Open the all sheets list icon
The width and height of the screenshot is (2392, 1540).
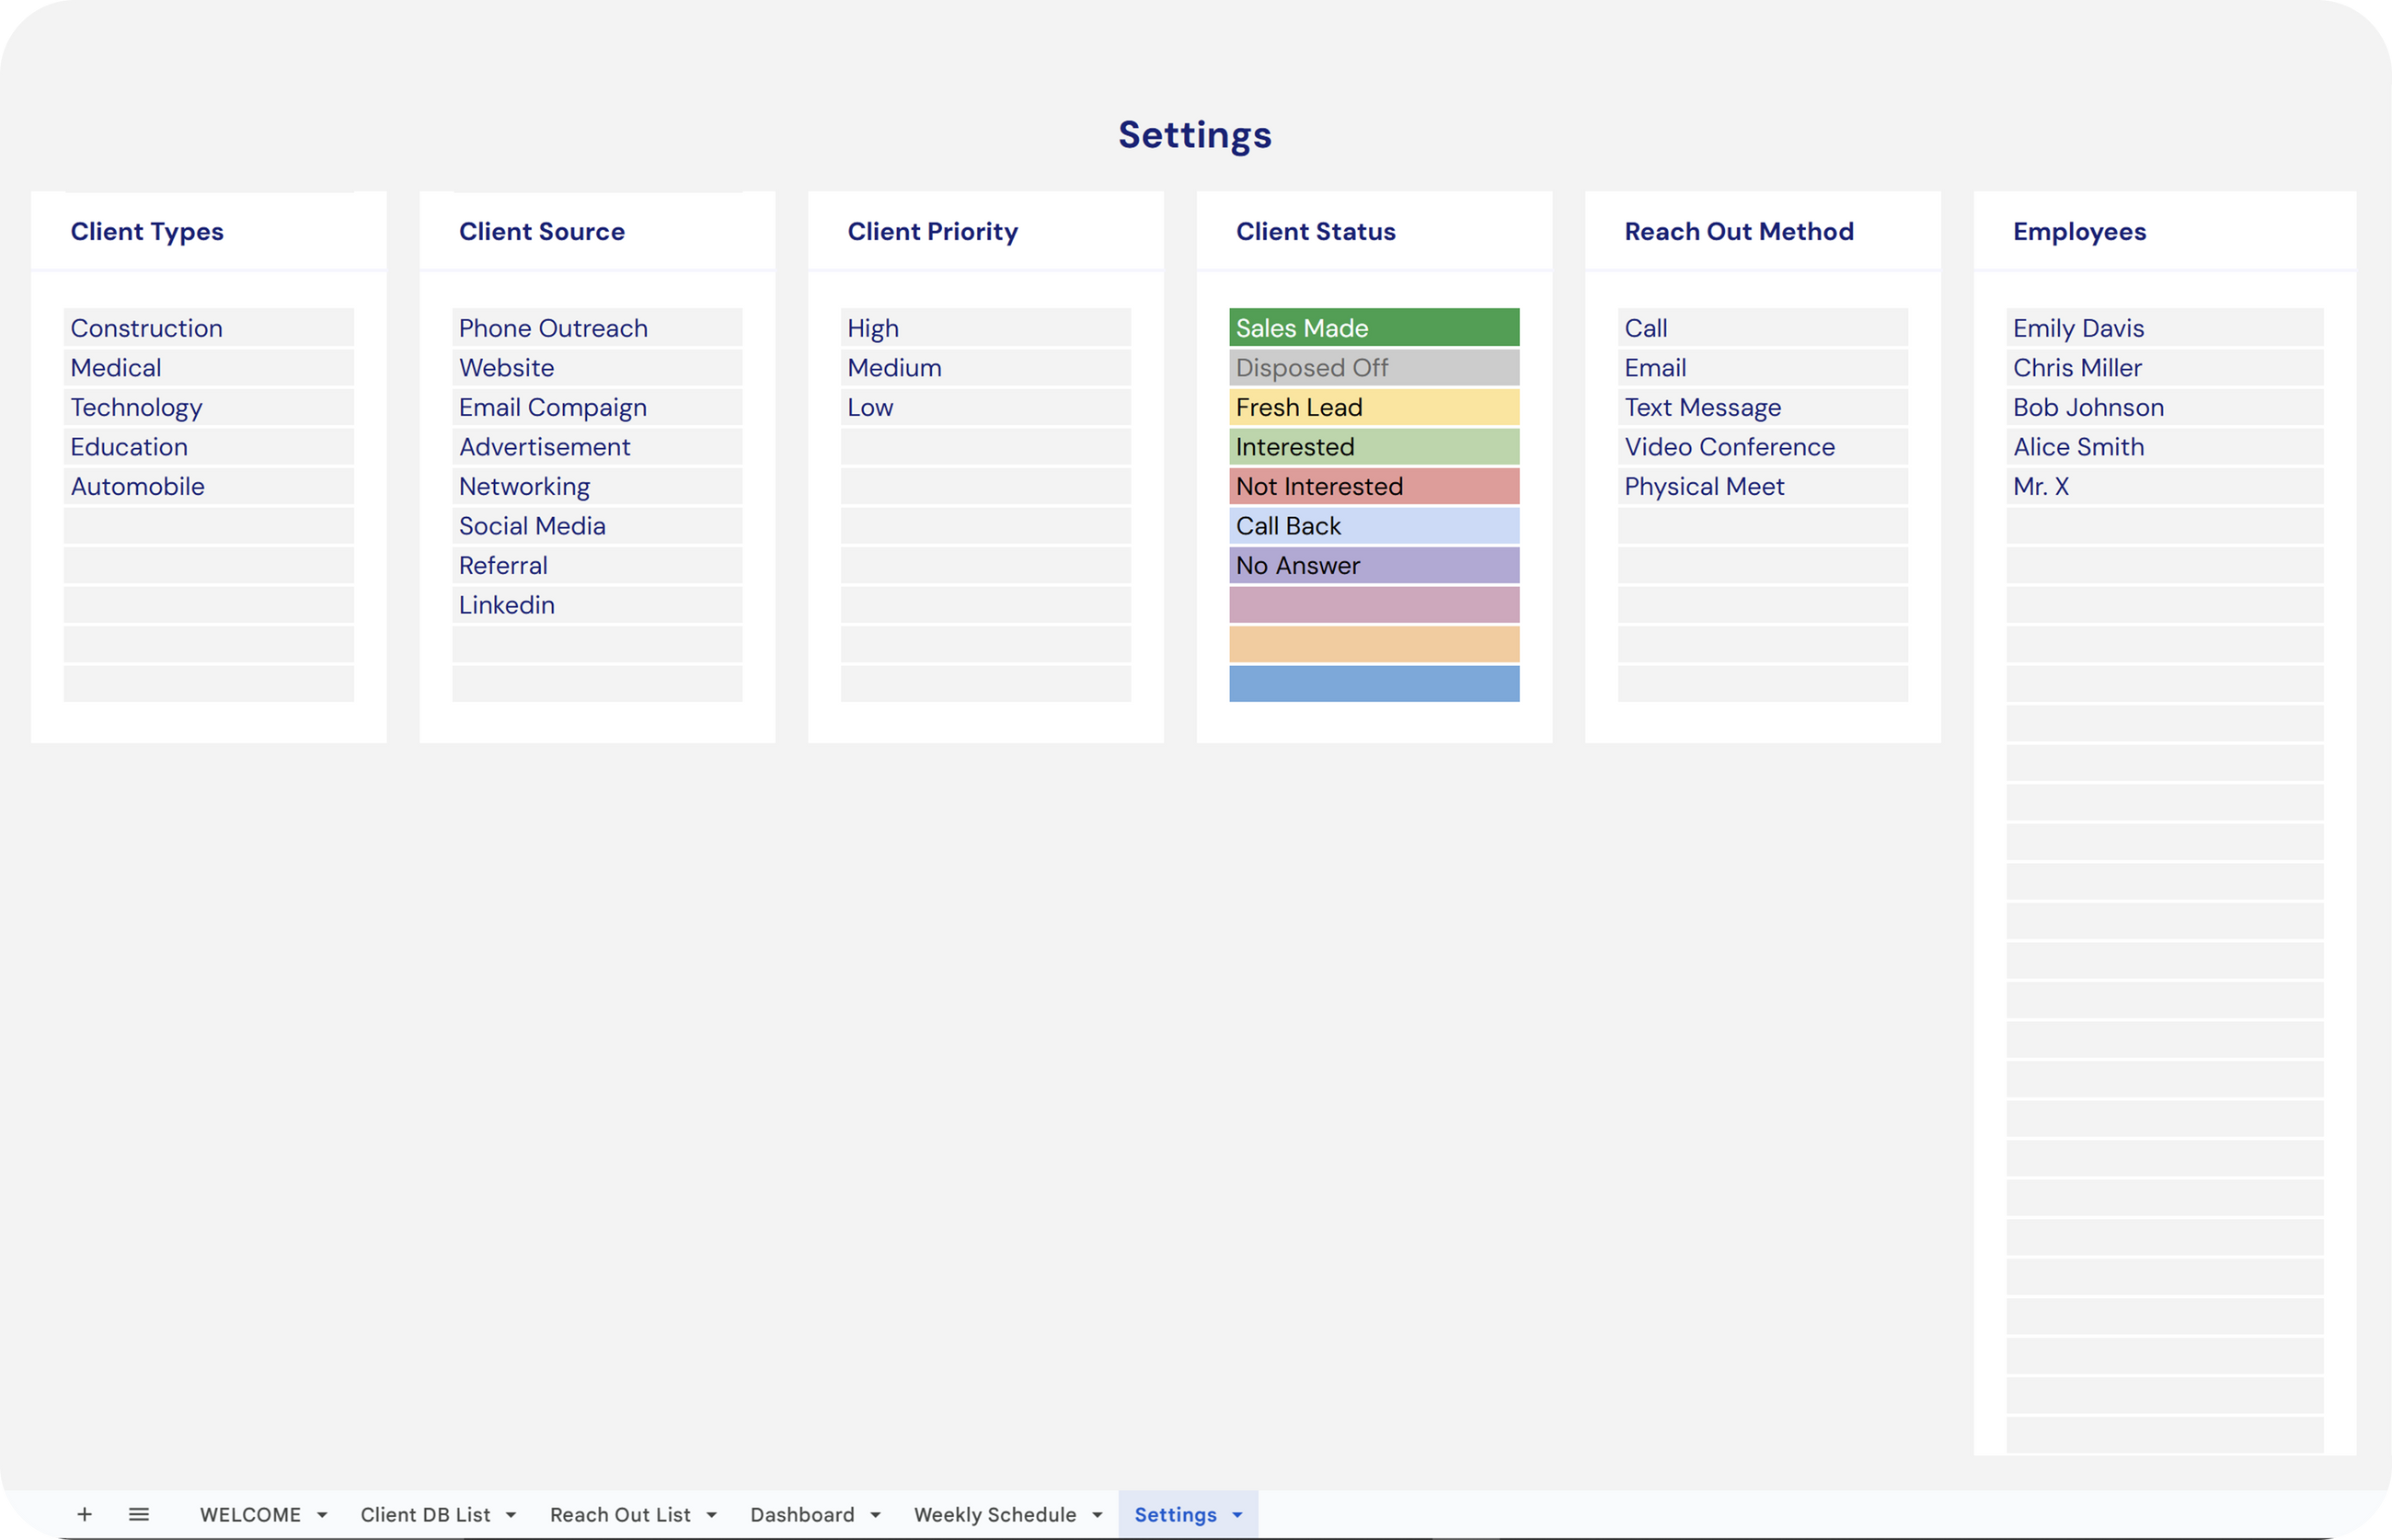(139, 1514)
